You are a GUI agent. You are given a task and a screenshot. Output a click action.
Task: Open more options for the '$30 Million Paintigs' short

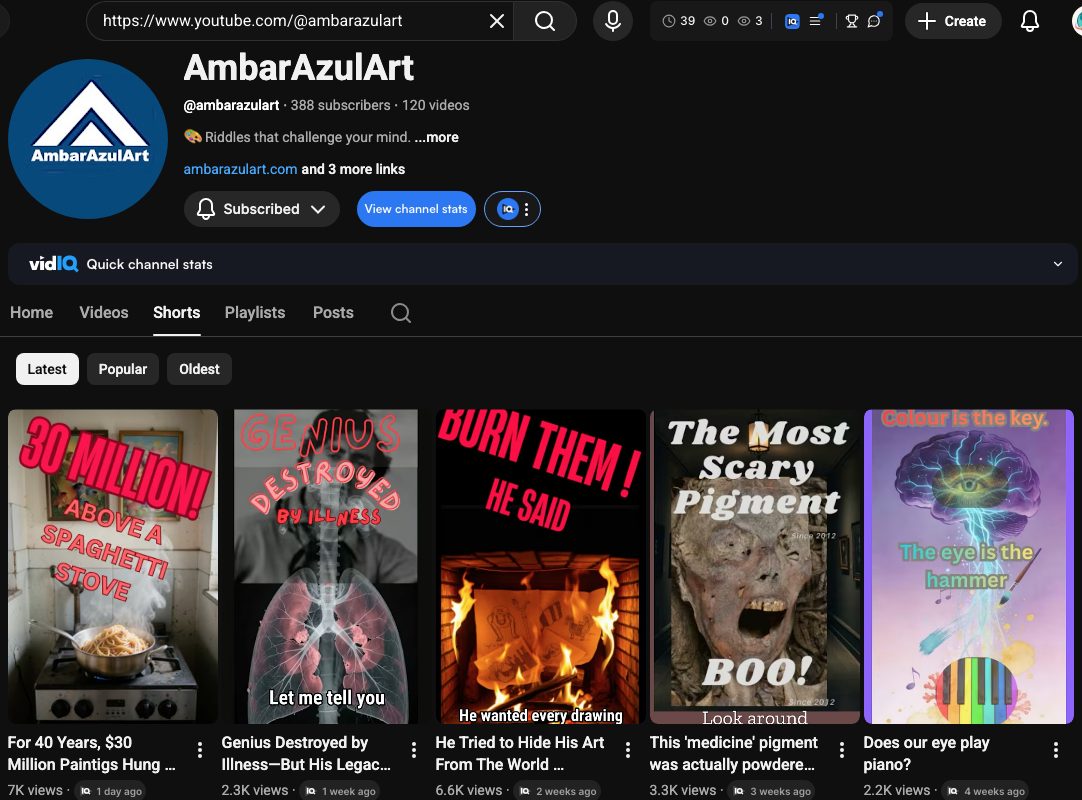coord(200,750)
